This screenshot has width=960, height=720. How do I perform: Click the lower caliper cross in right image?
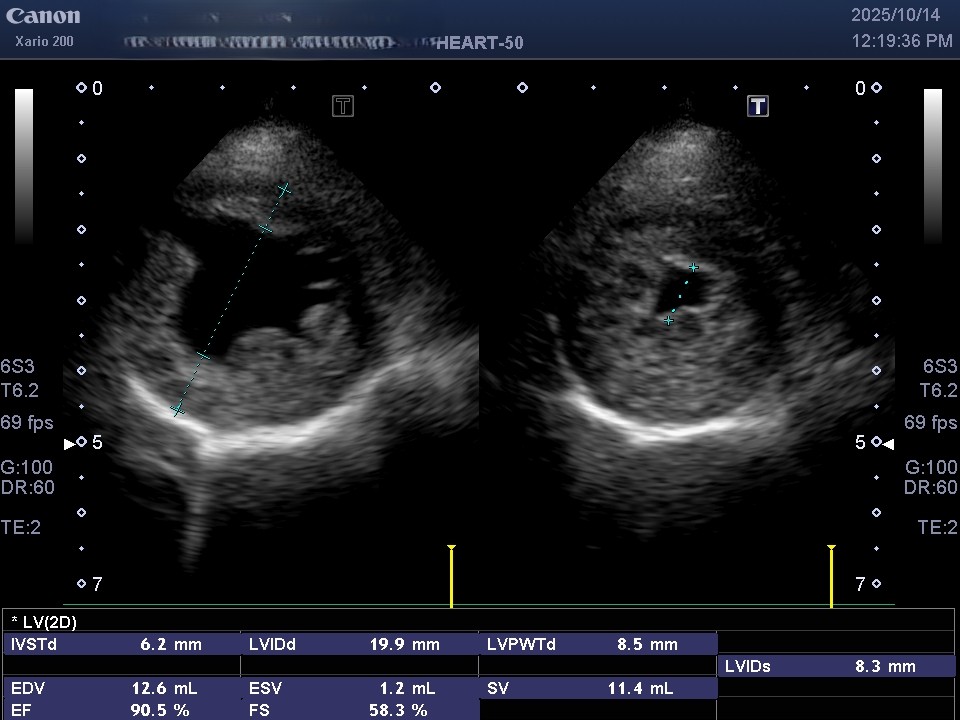[669, 320]
